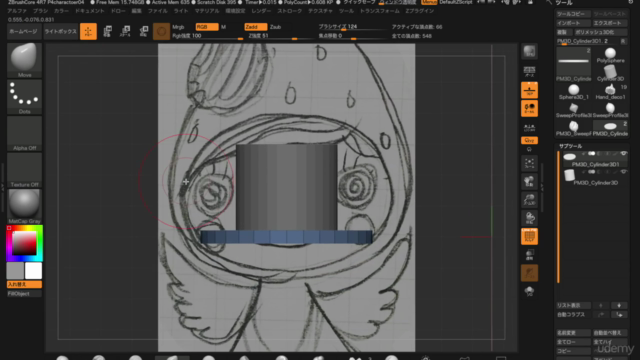Pick a color in the color picker square

[x=24, y=244]
